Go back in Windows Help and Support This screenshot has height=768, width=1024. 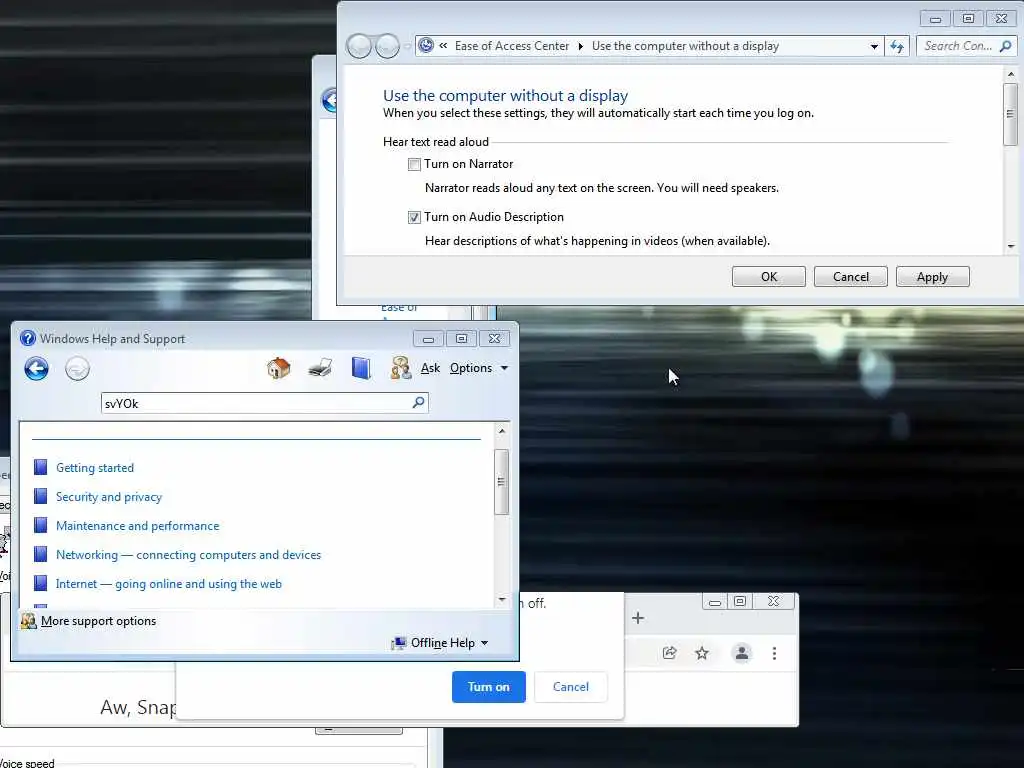37,369
